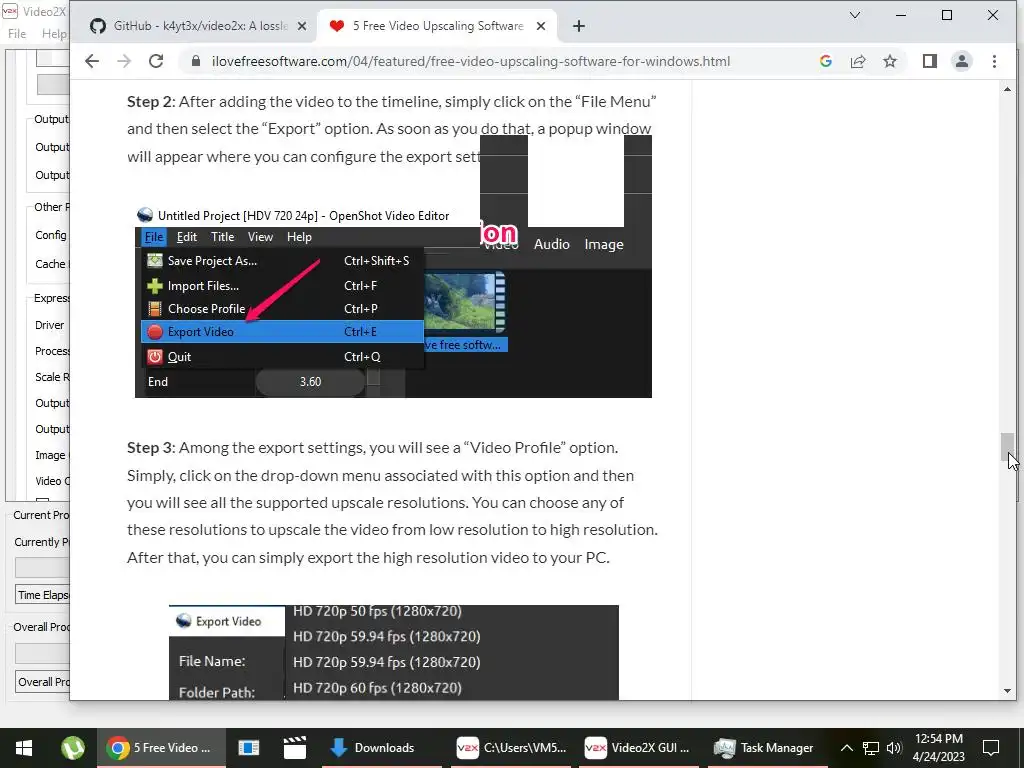1024x768 pixels.
Task: Click scrollbar down arrow in browser
Action: pyautogui.click(x=1007, y=691)
